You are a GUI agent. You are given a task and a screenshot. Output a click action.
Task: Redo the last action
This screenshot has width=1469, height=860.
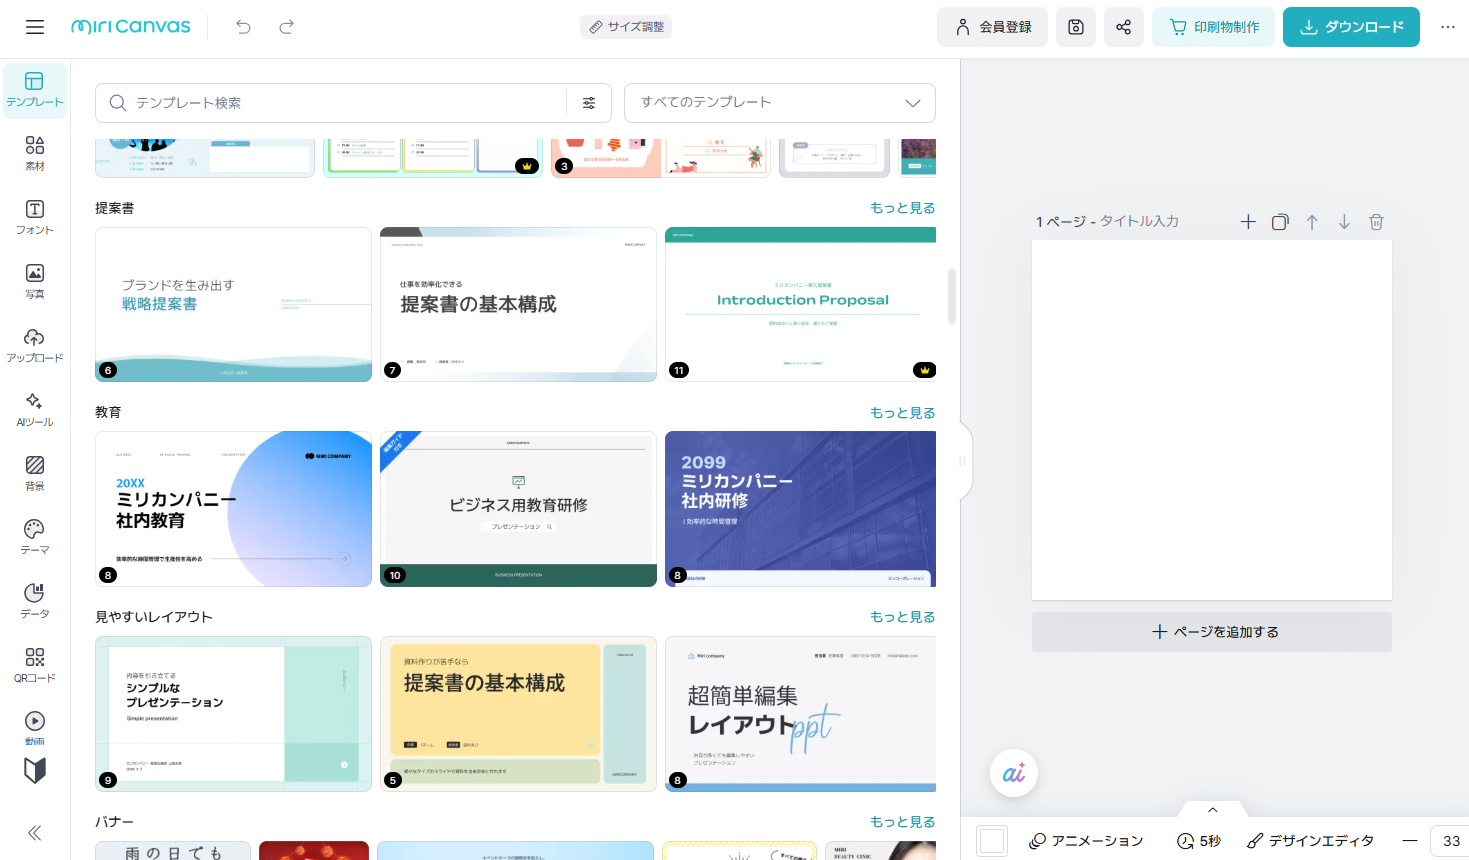pyautogui.click(x=286, y=27)
